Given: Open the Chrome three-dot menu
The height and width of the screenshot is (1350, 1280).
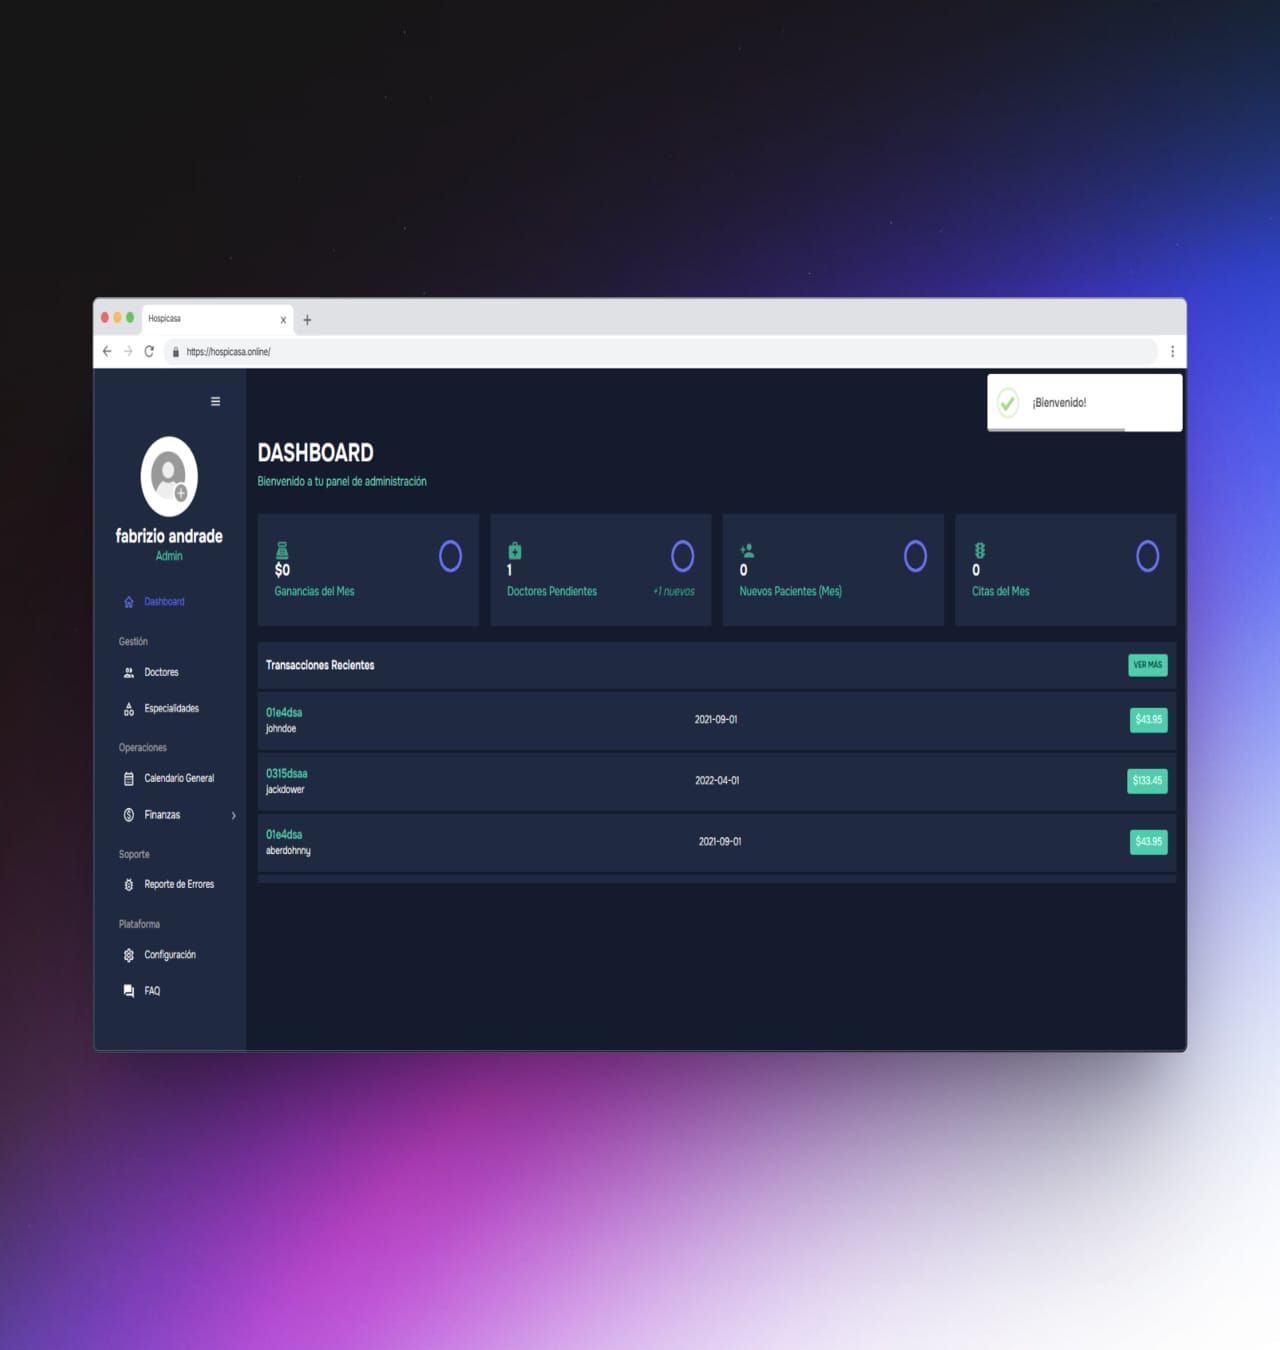Looking at the screenshot, I should tap(1172, 351).
